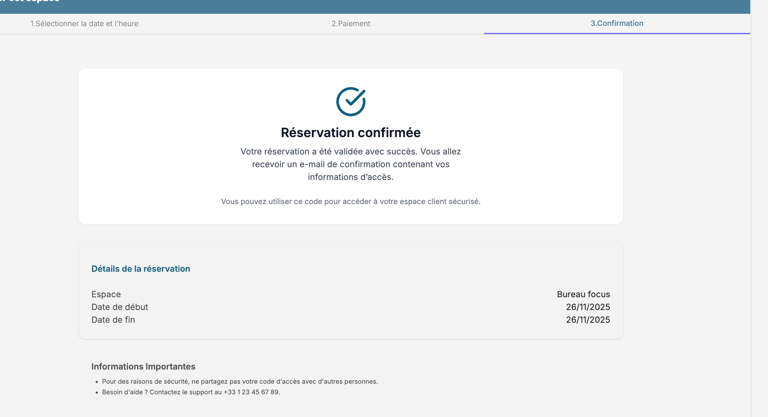Click the end date value 26/11/2025
The image size is (768, 417).
(x=588, y=320)
